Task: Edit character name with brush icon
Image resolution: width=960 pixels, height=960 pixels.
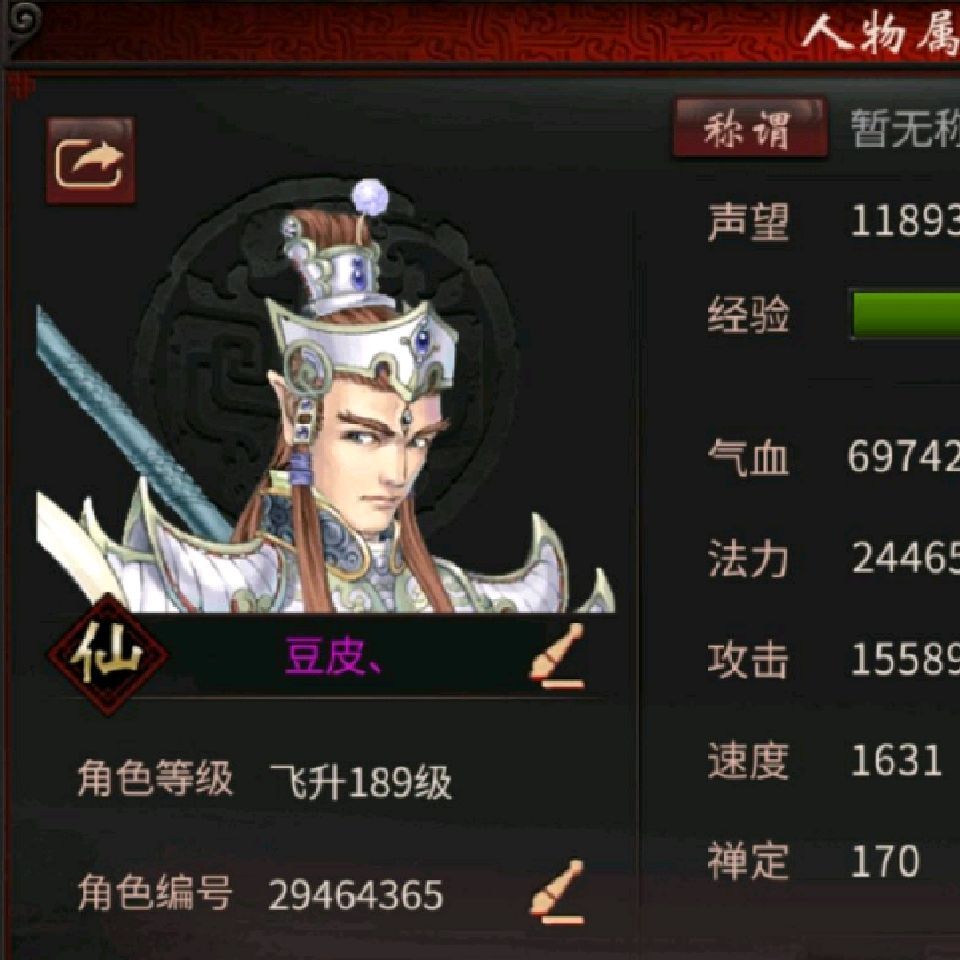Action: coord(557,656)
